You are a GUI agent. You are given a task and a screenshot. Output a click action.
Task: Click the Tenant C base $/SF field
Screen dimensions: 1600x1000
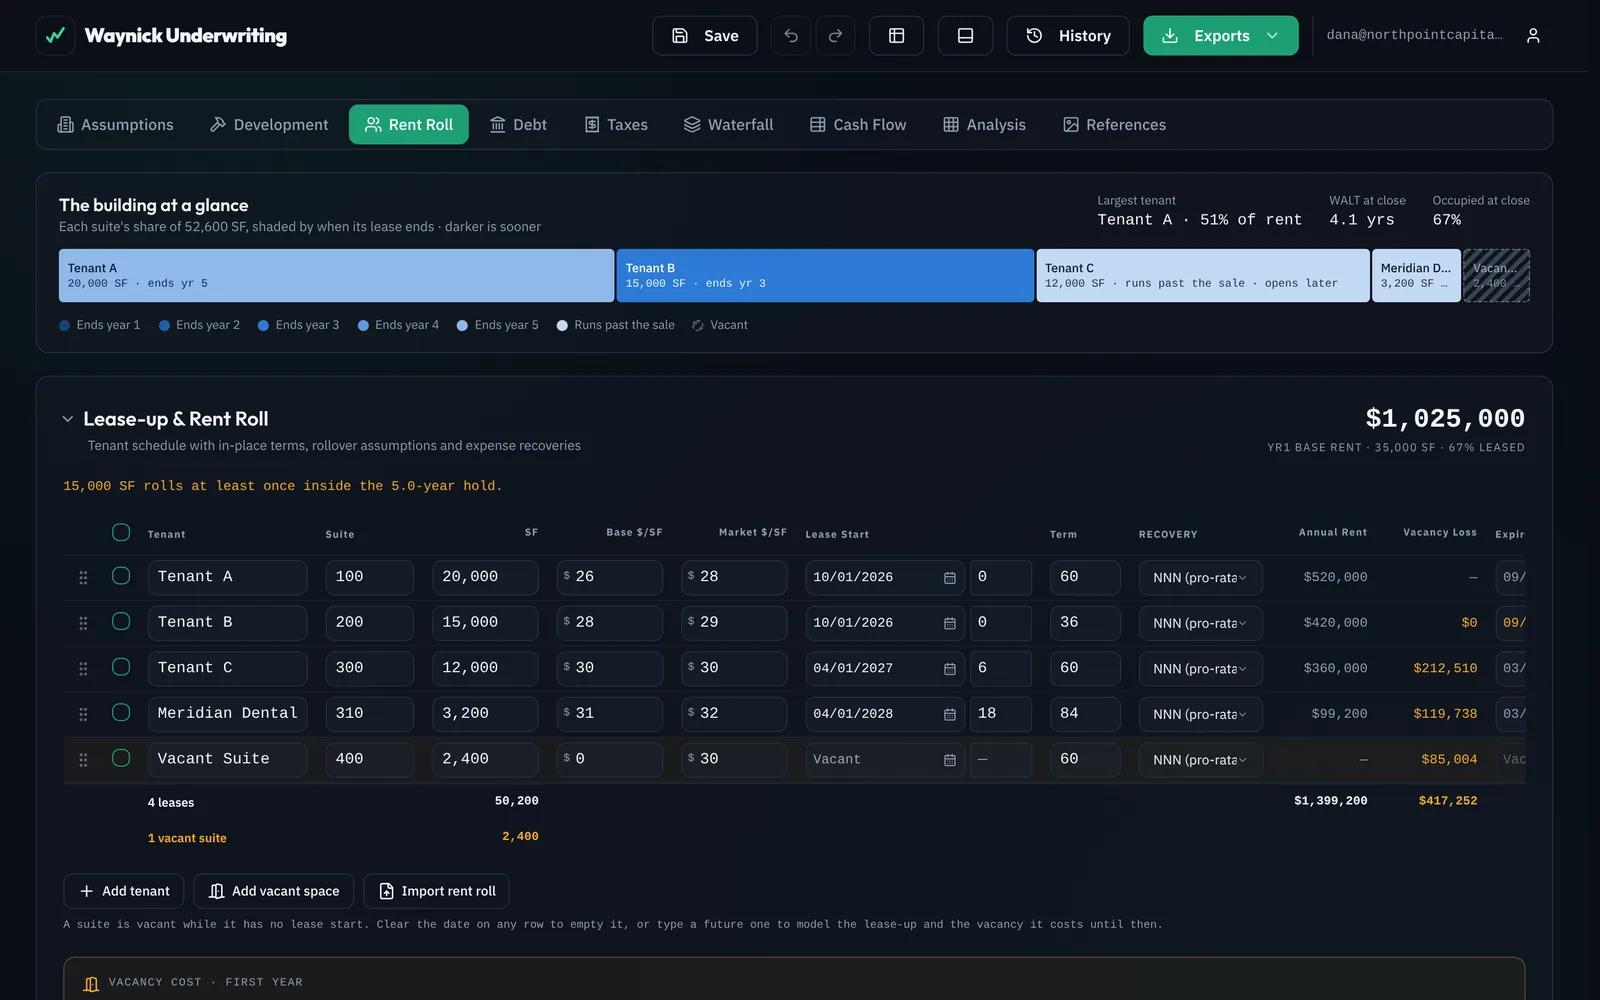click(x=610, y=668)
